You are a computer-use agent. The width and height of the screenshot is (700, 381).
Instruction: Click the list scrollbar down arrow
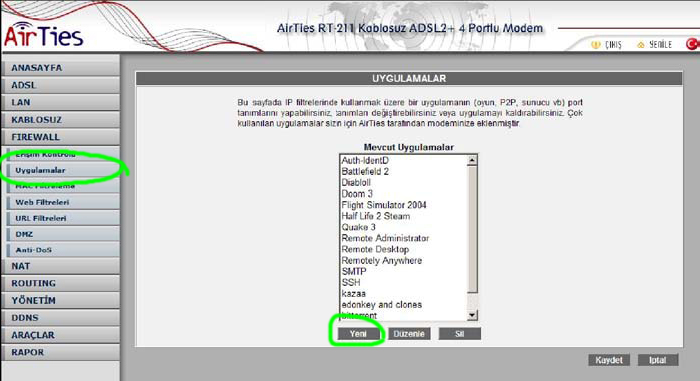(472, 315)
